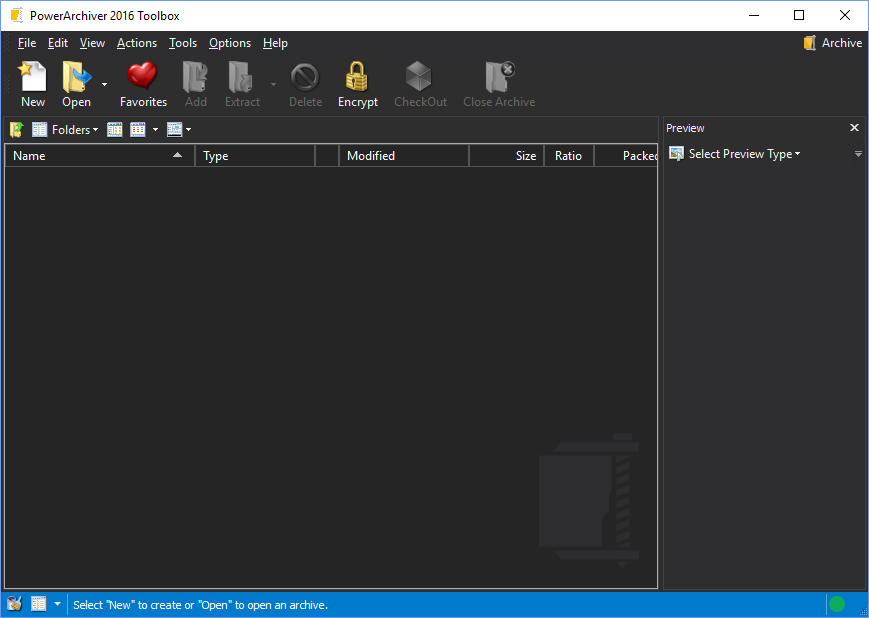Minimize the PowerArchiver window
869x618 pixels.
point(754,16)
